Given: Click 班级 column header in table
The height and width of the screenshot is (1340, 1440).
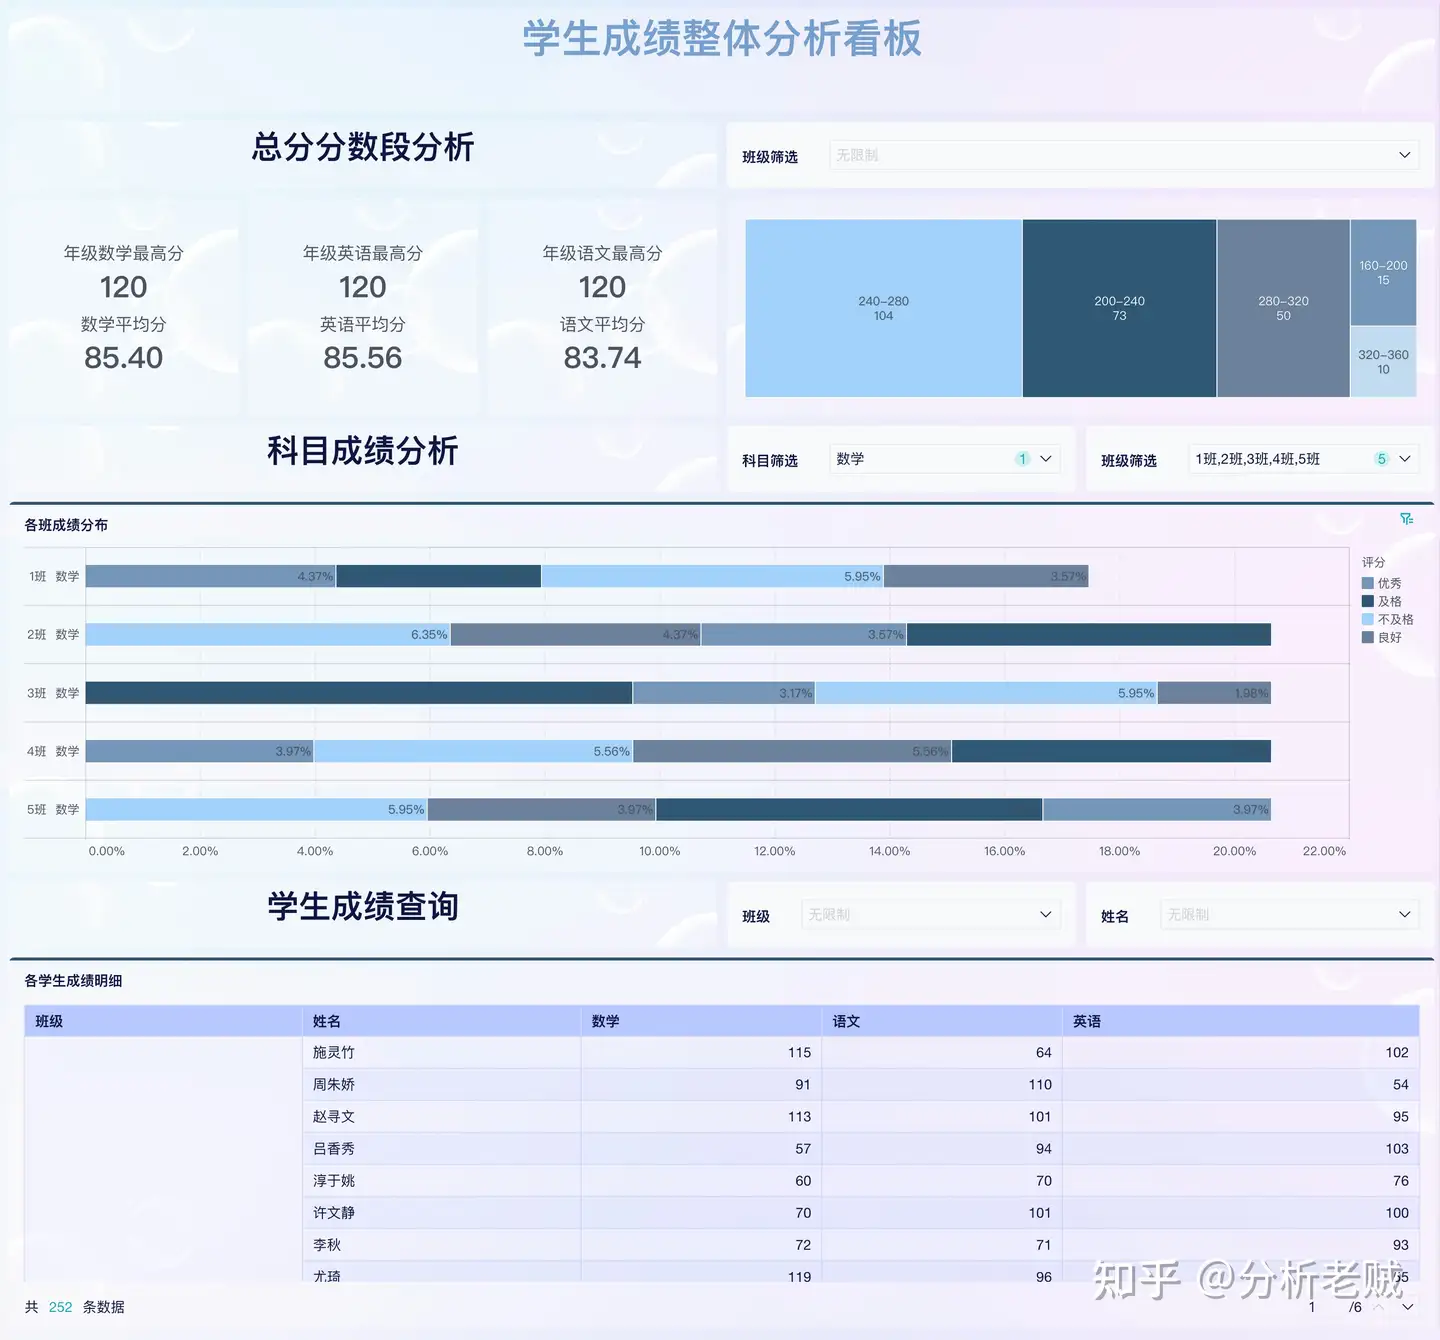Looking at the screenshot, I should (x=162, y=1021).
